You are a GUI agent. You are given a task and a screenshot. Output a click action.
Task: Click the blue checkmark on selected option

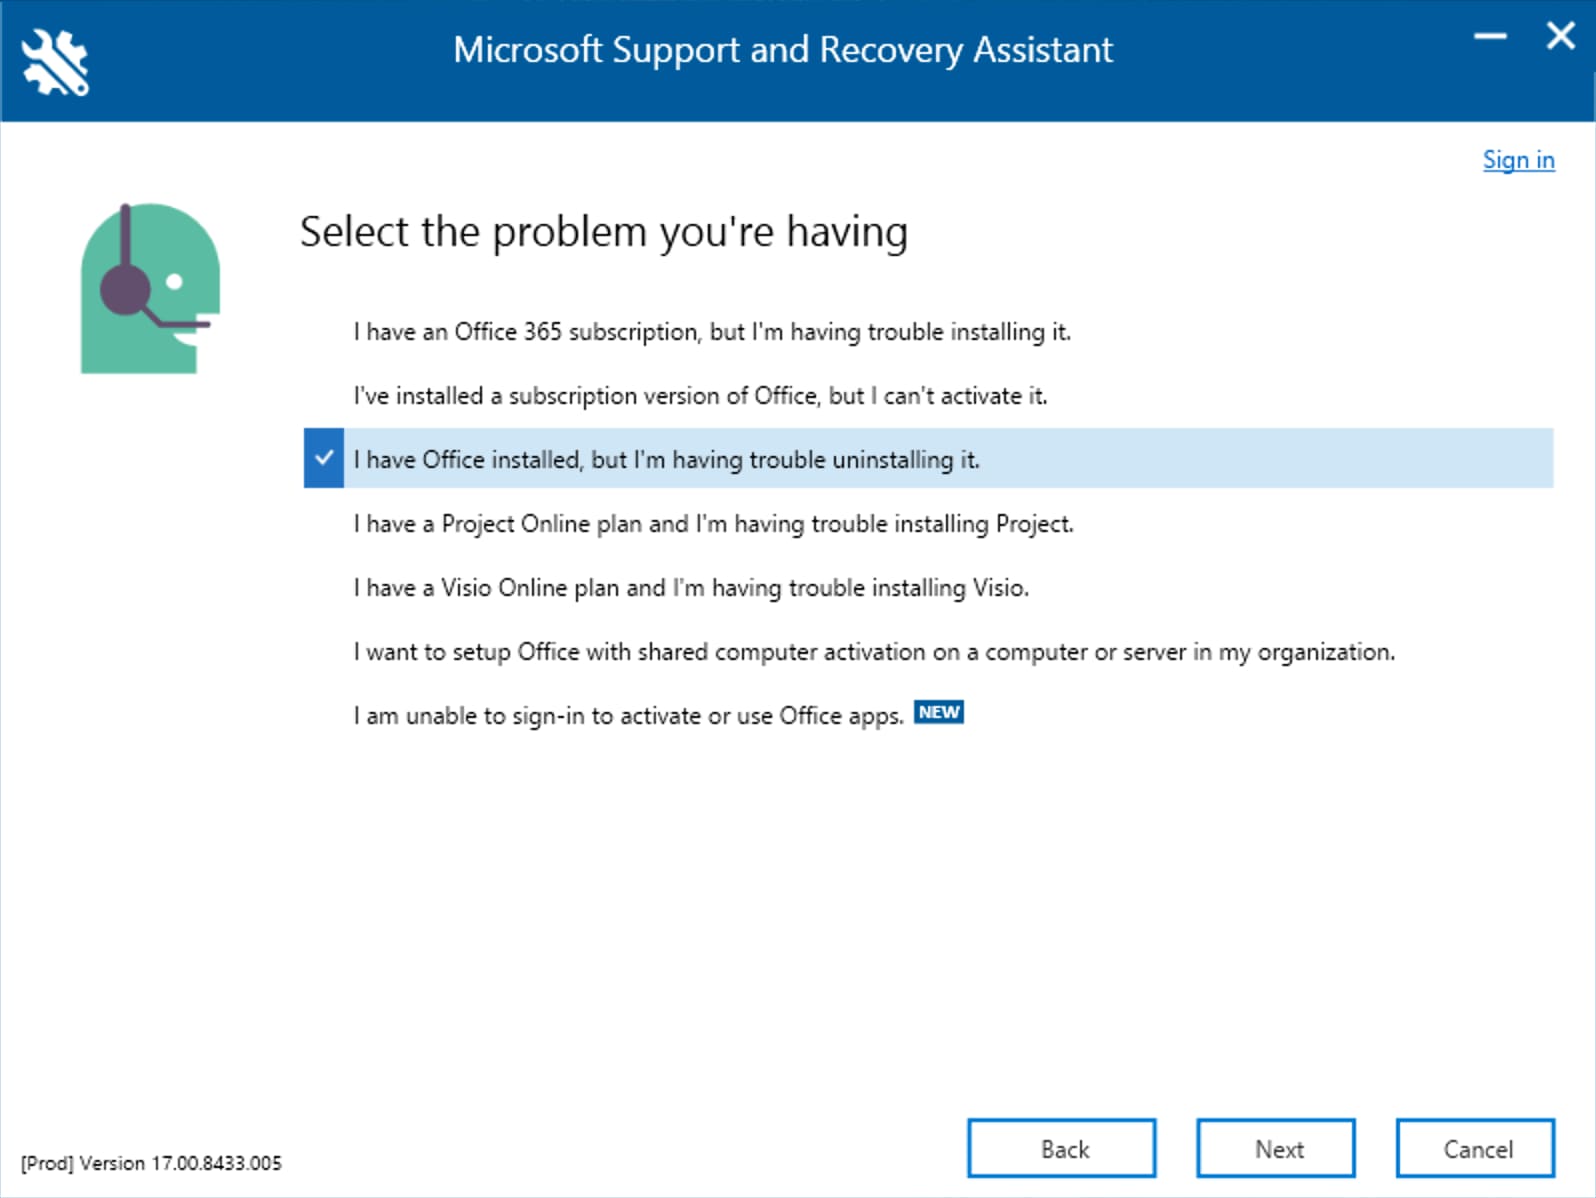pyautogui.click(x=324, y=458)
